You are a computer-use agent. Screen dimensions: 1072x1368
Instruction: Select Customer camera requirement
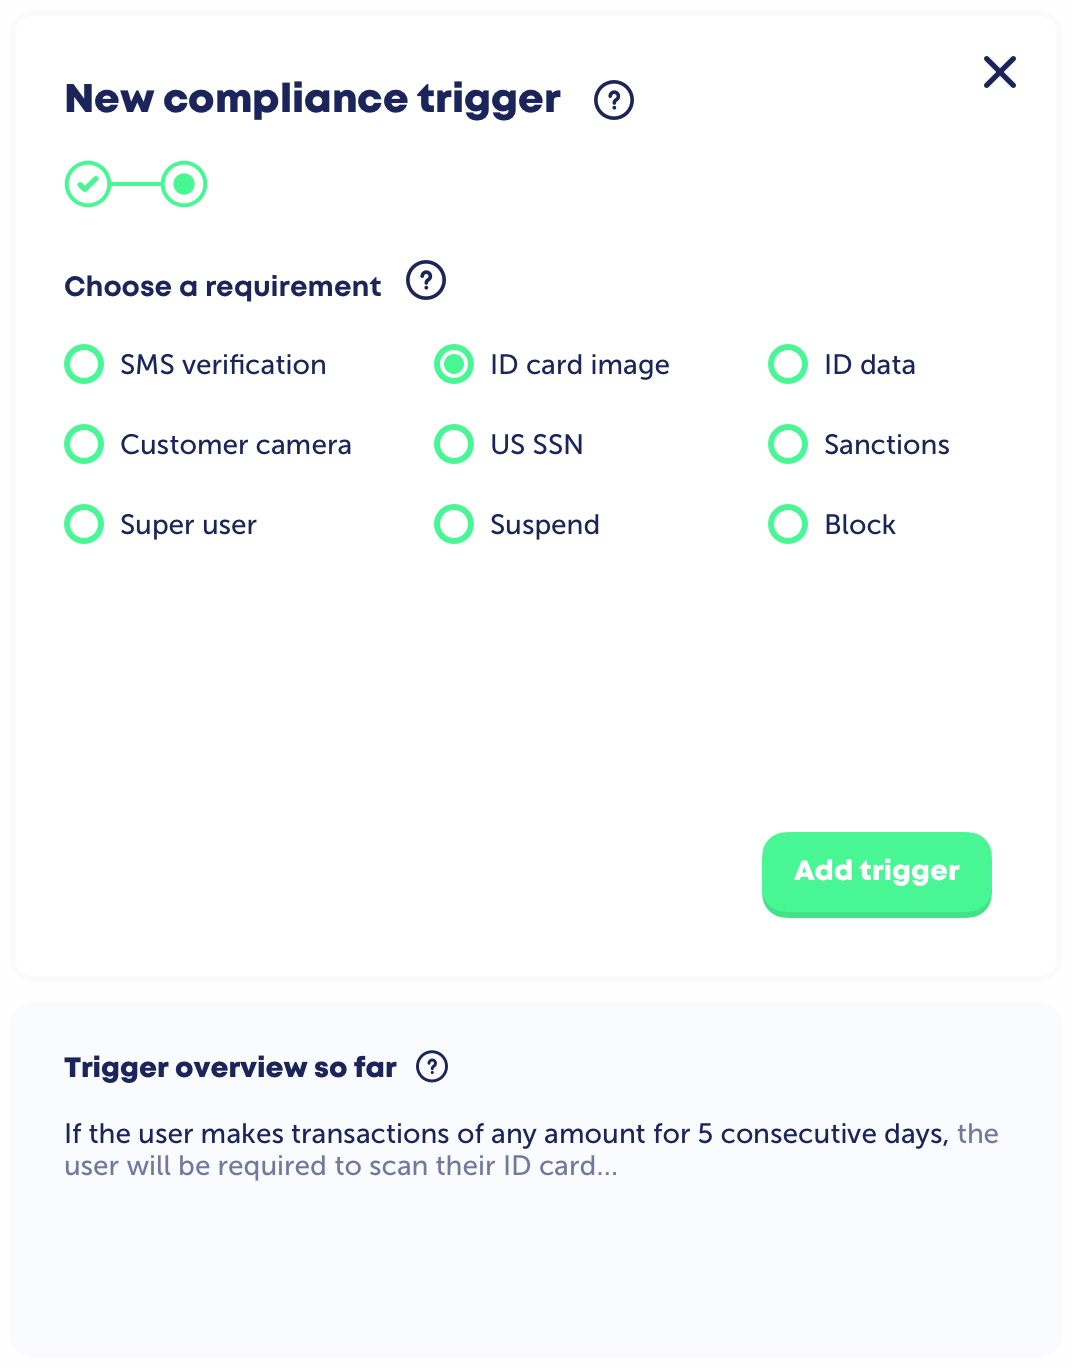tap(85, 445)
